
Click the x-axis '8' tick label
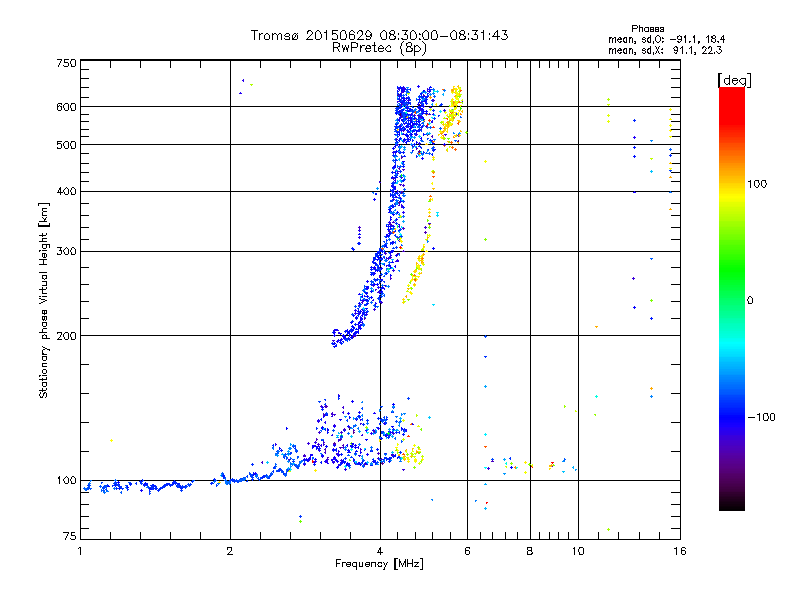click(530, 551)
